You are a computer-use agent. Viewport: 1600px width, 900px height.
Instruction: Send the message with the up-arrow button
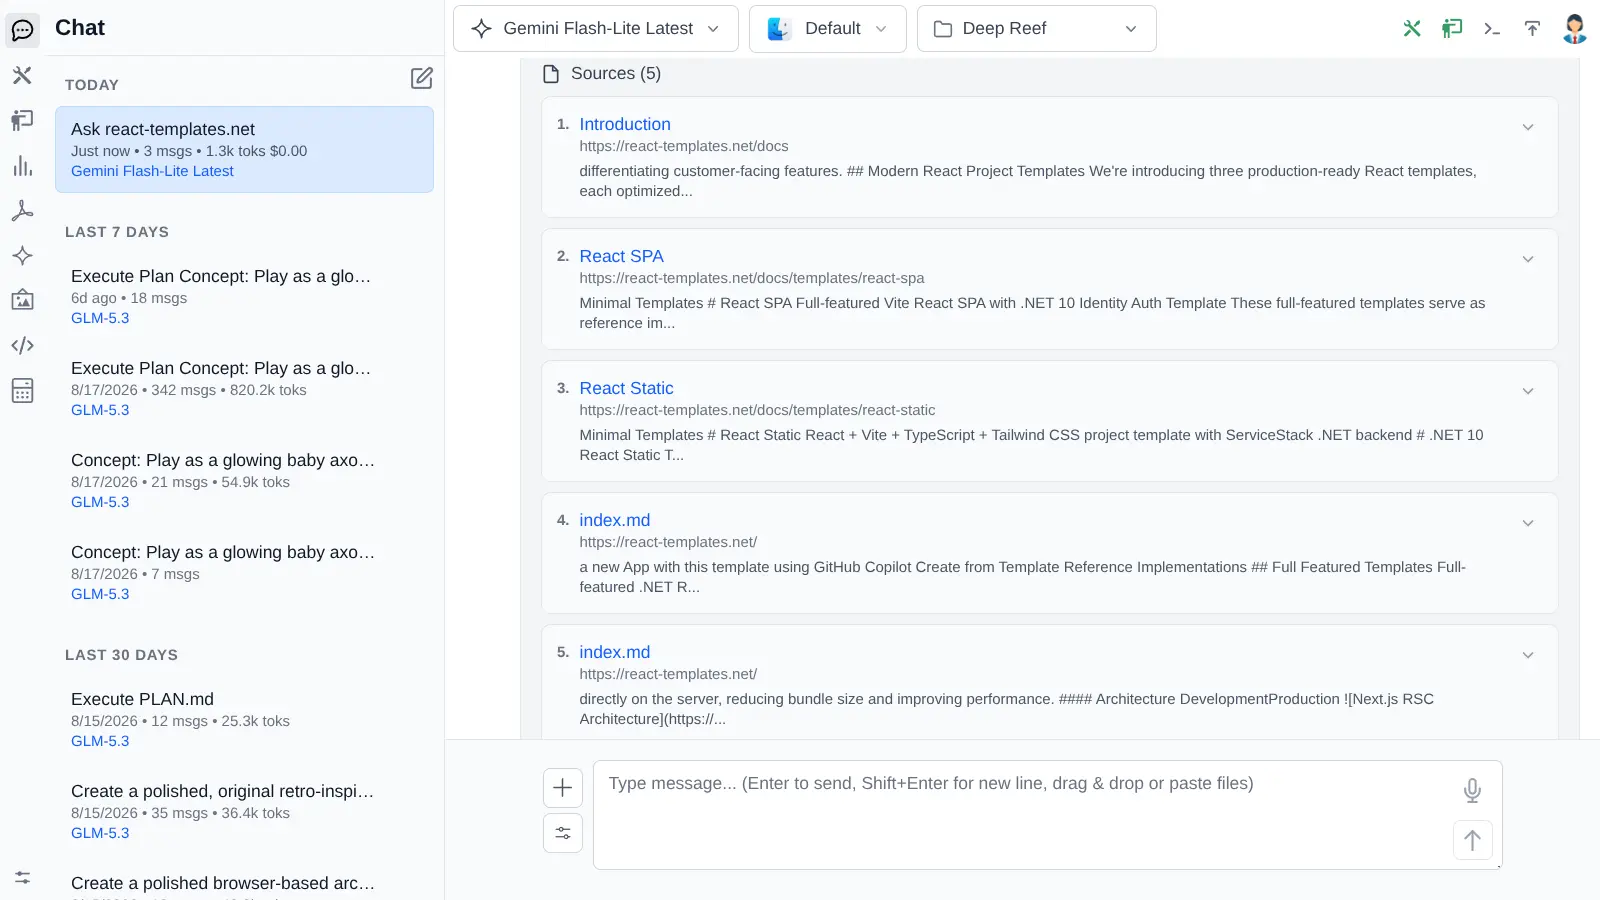tap(1472, 841)
